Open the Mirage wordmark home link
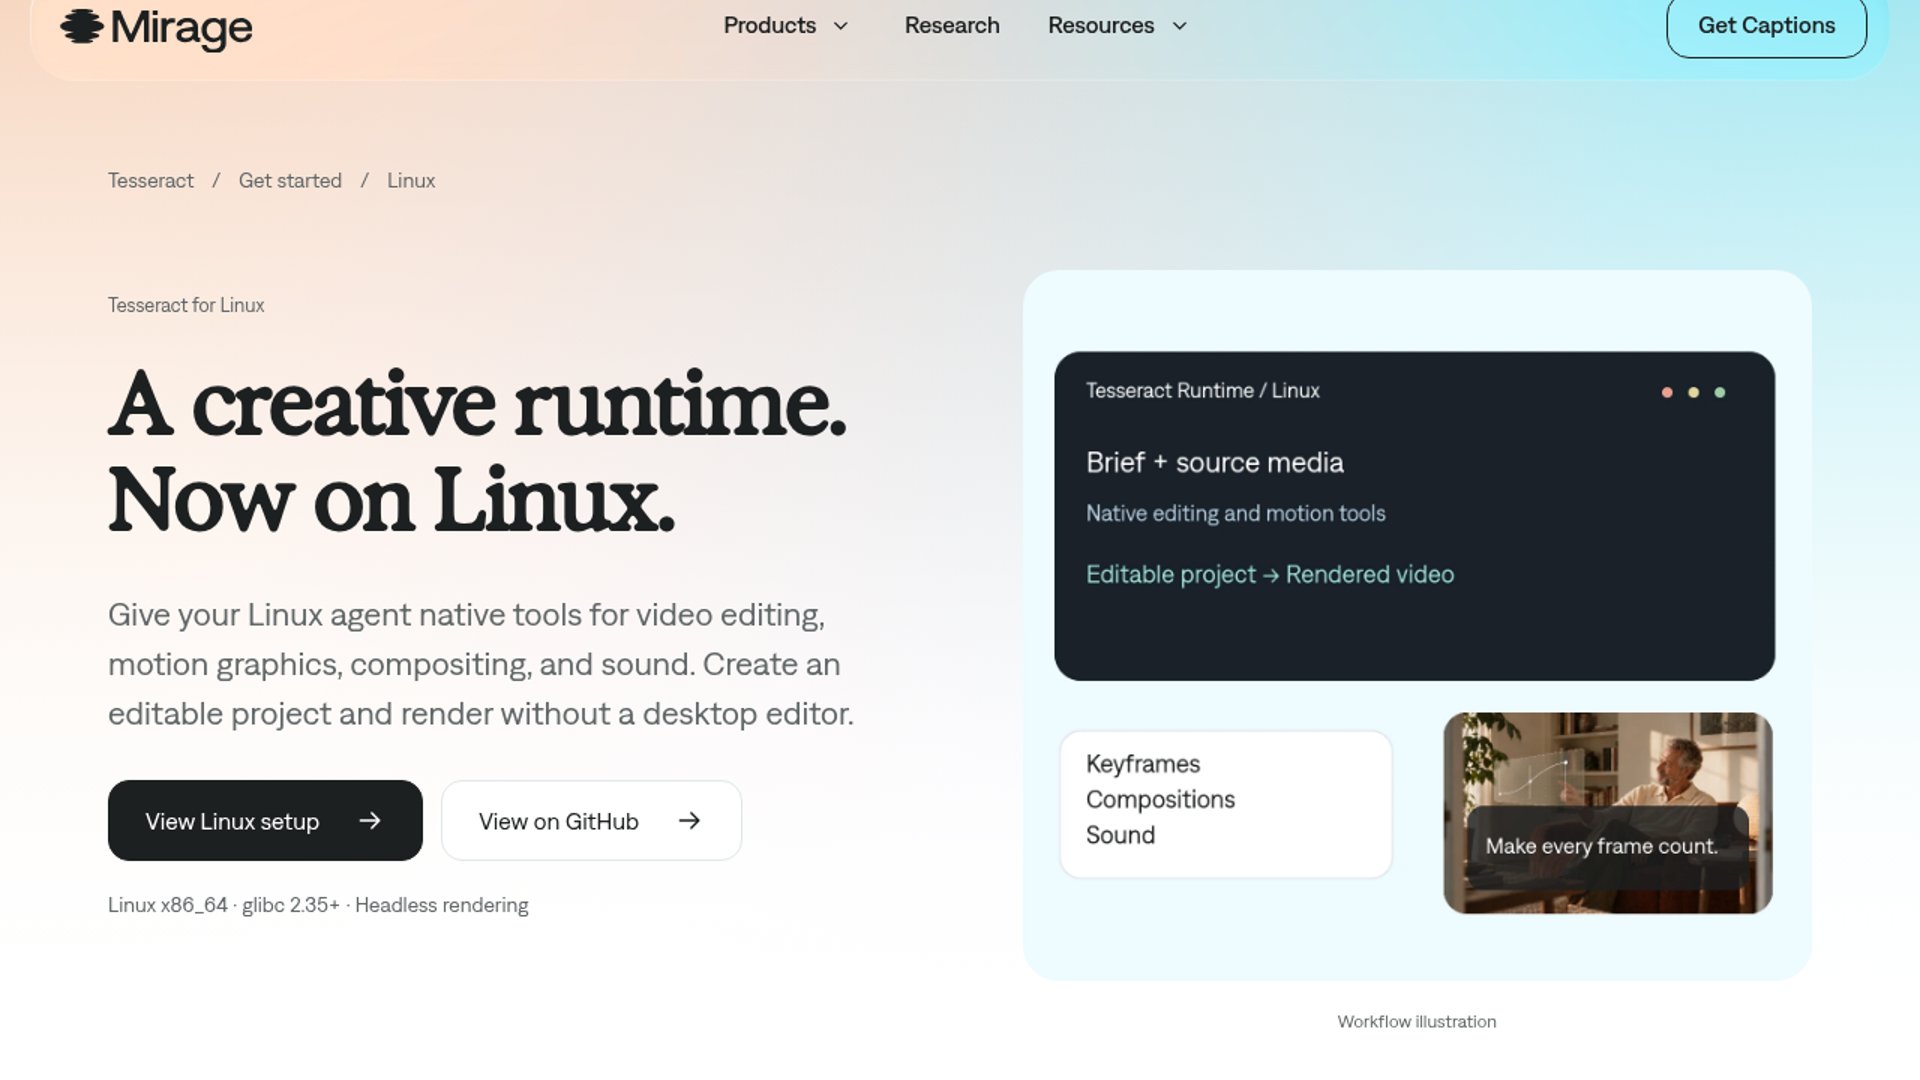The image size is (1920, 1080). (x=181, y=28)
